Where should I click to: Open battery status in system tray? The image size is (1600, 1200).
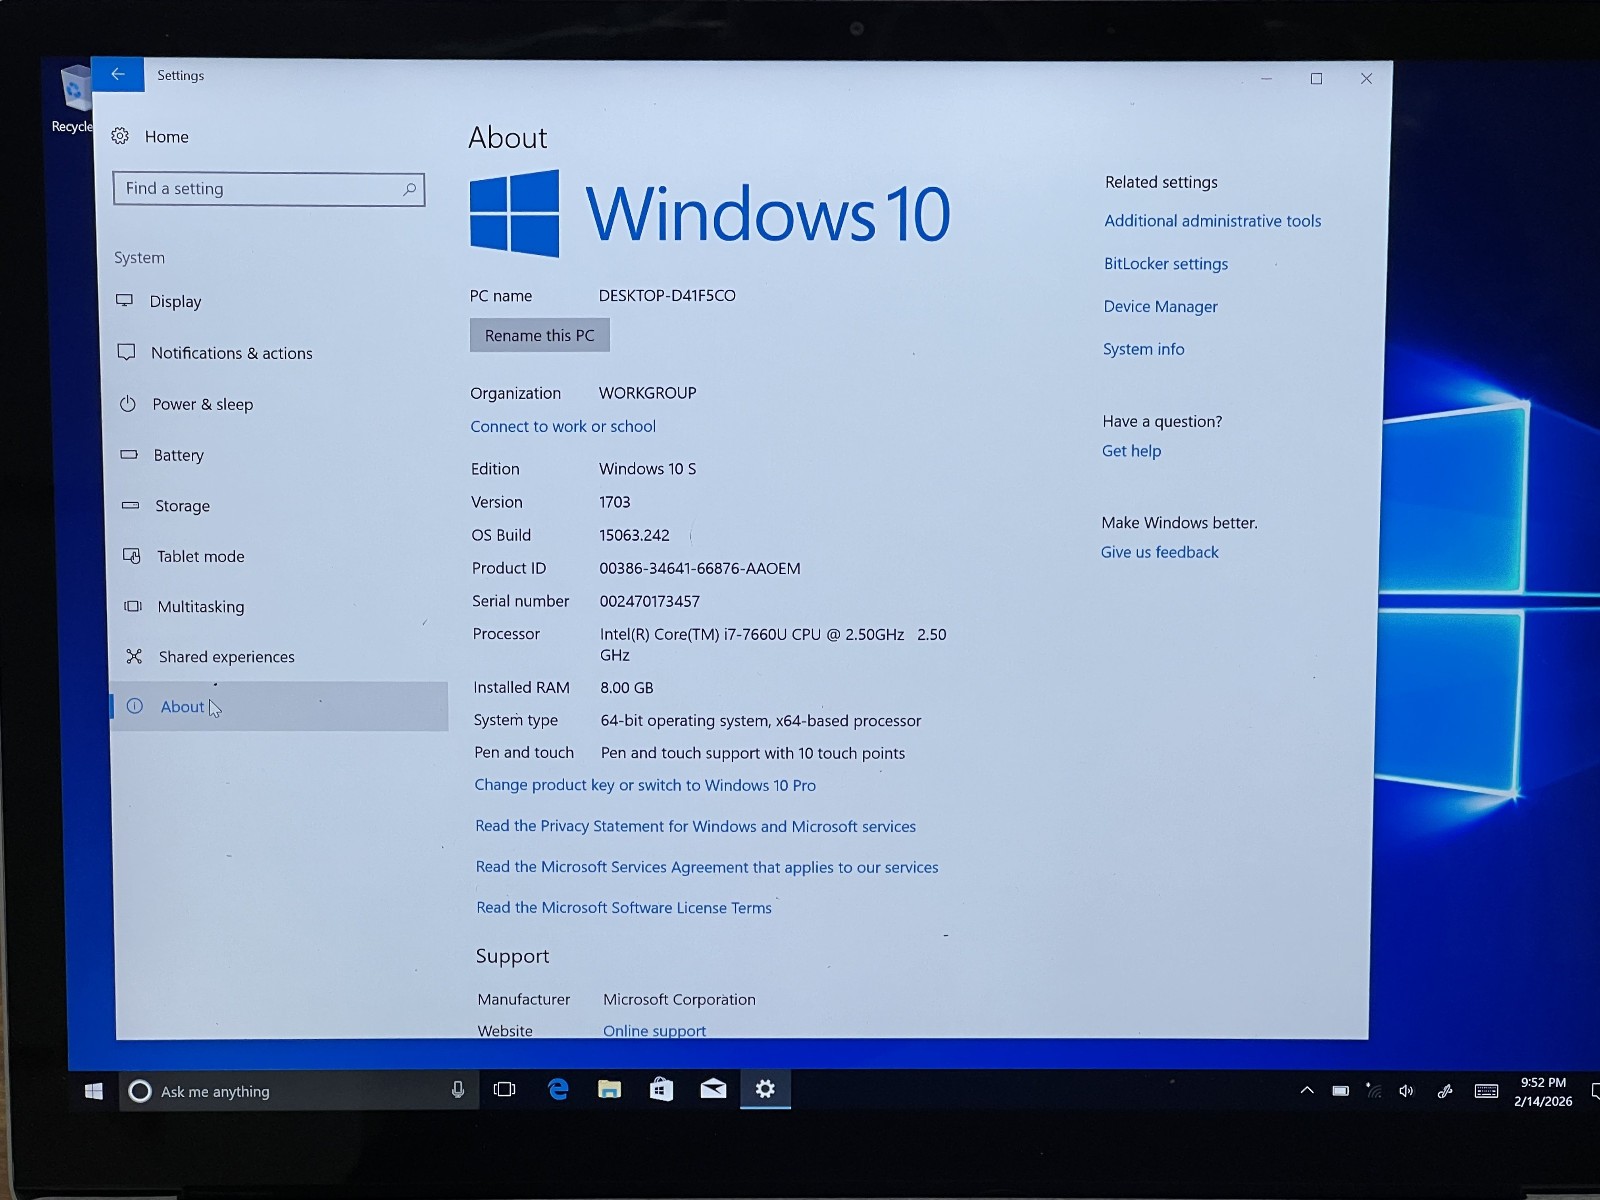pyautogui.click(x=1341, y=1091)
